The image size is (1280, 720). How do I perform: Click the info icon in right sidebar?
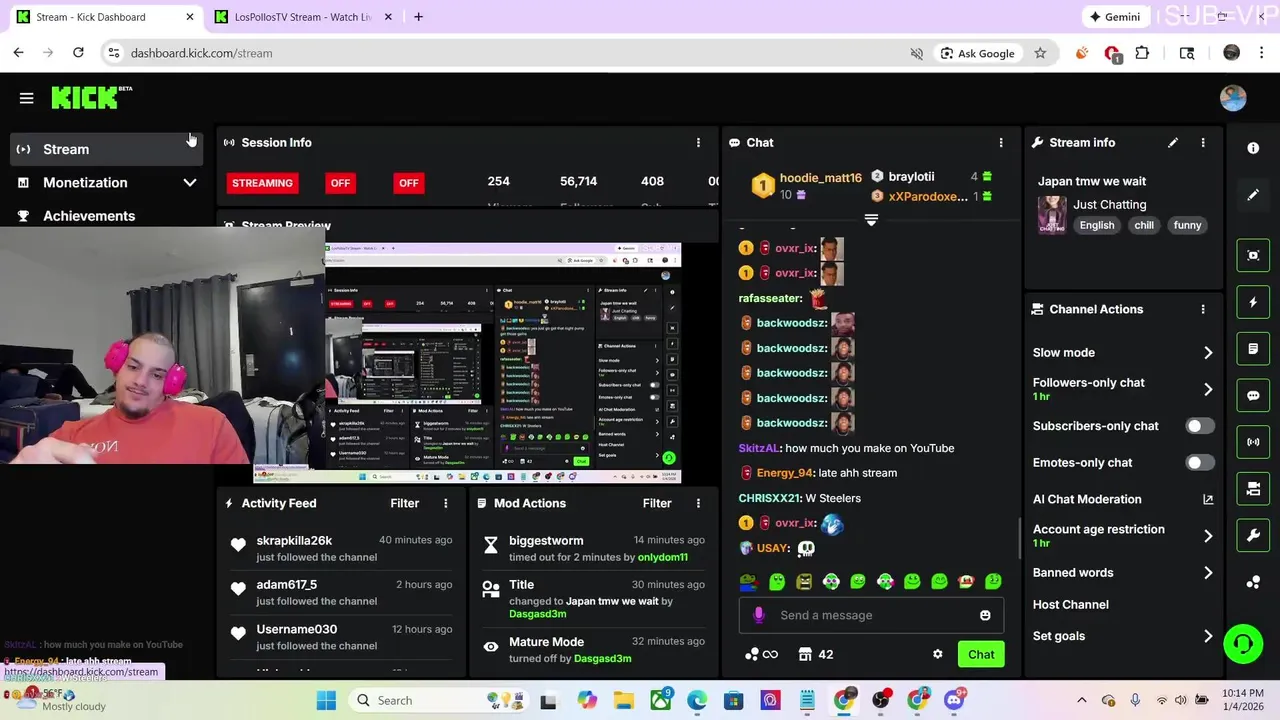pos(1253,148)
